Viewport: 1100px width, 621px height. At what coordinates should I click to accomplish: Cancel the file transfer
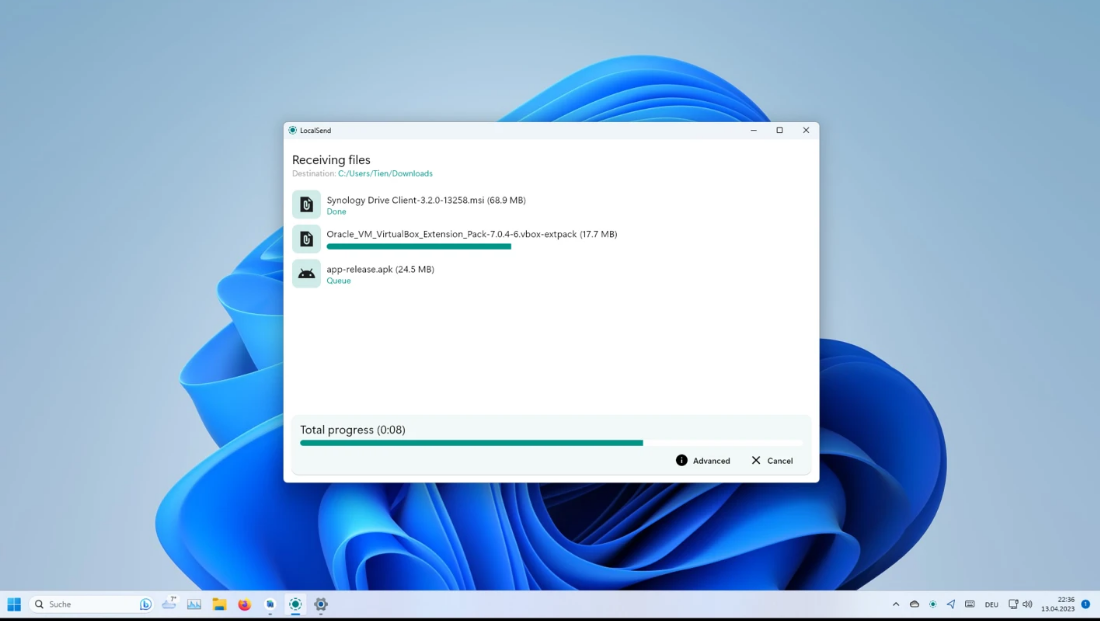tap(772, 460)
